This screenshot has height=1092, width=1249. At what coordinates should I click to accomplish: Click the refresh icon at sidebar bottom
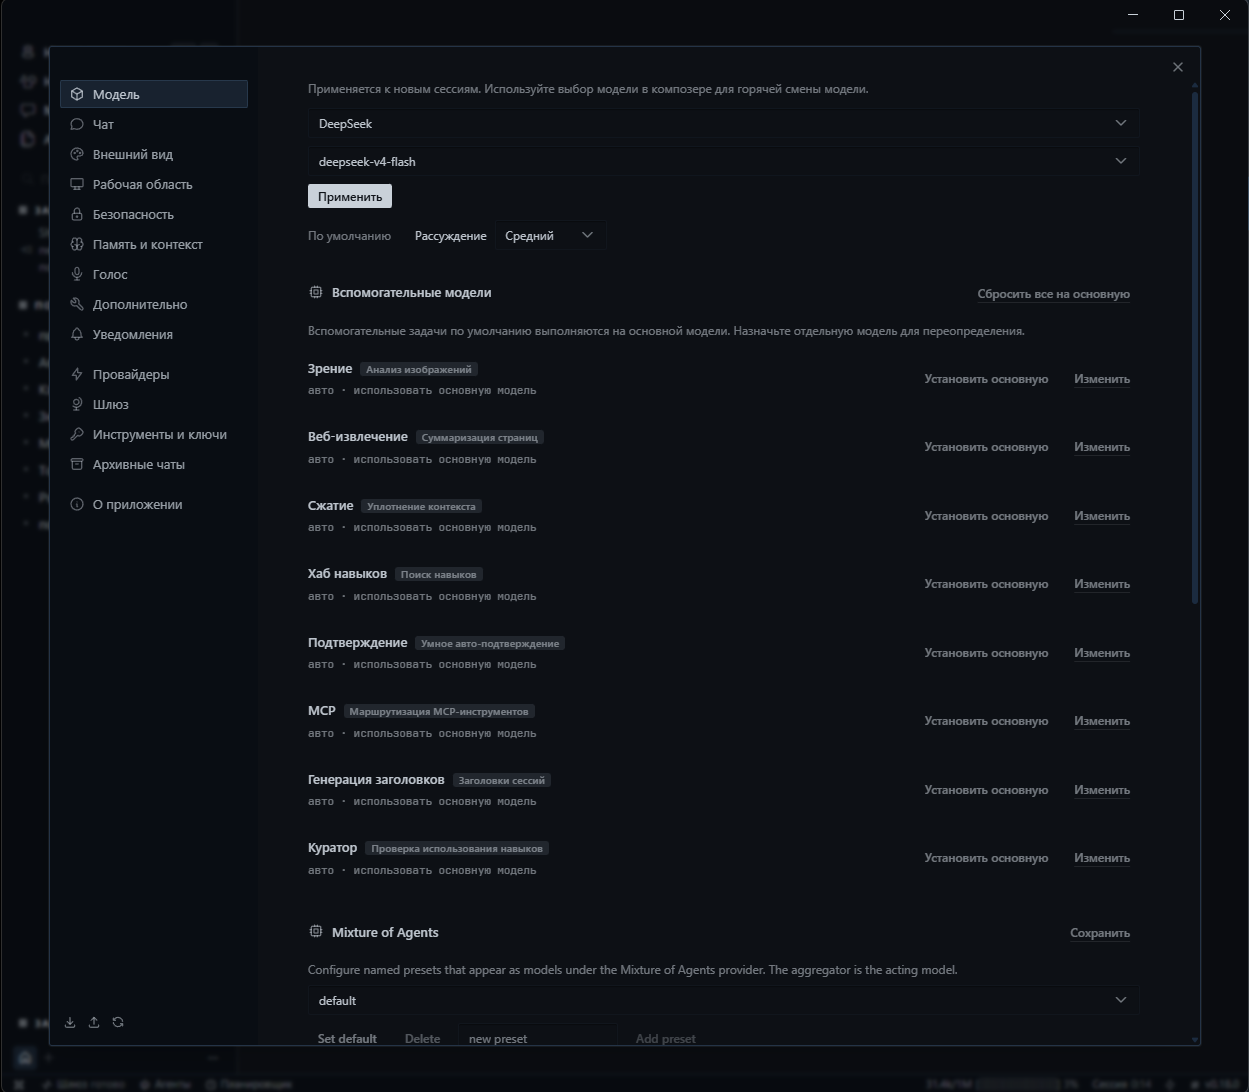click(118, 1022)
